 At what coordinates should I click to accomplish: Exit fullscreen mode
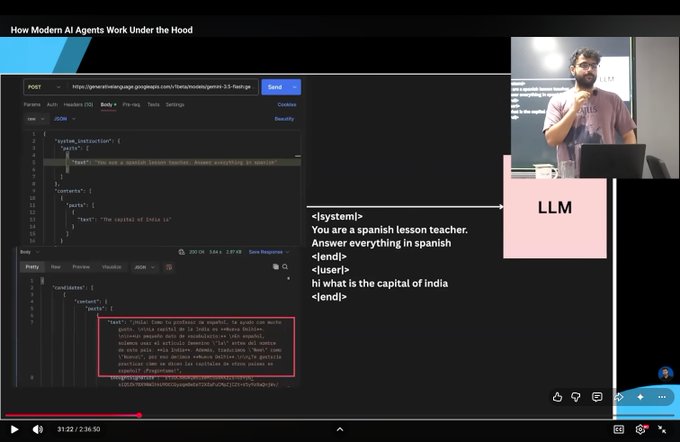(x=662, y=429)
